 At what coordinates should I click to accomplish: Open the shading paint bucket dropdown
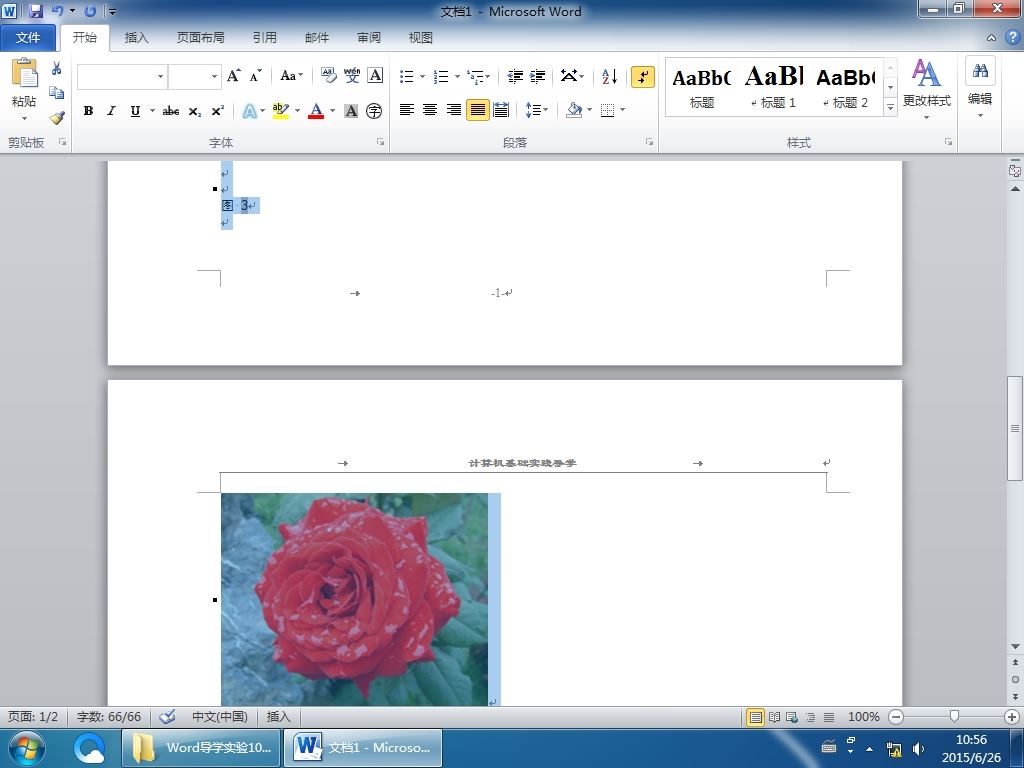coord(589,110)
